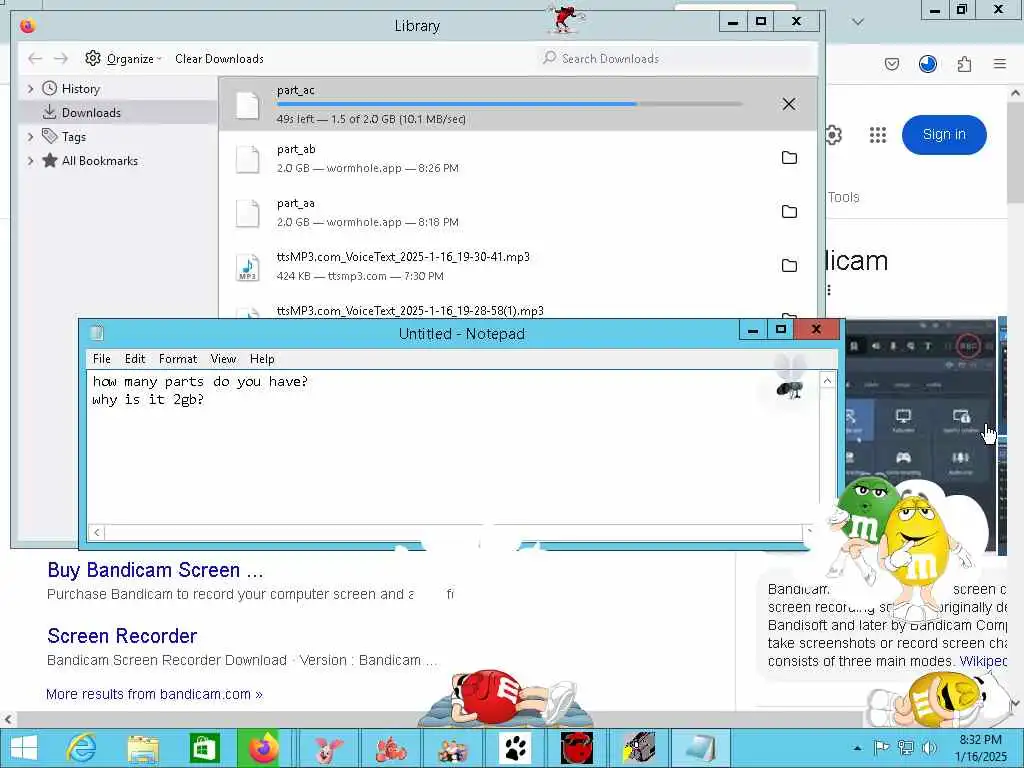Screen dimensions: 1024x768
Task: Launch Internet Explorer from taskbar
Action: pos(82,748)
